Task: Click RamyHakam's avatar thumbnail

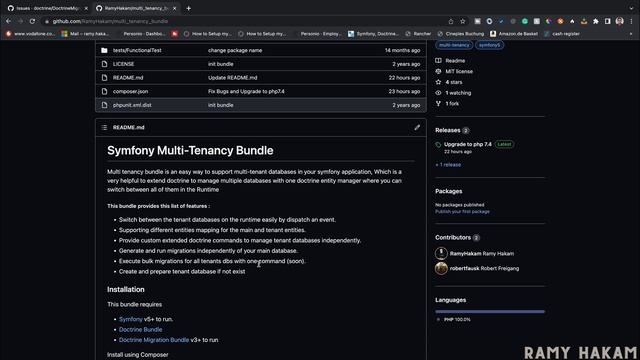Action: coord(441,253)
